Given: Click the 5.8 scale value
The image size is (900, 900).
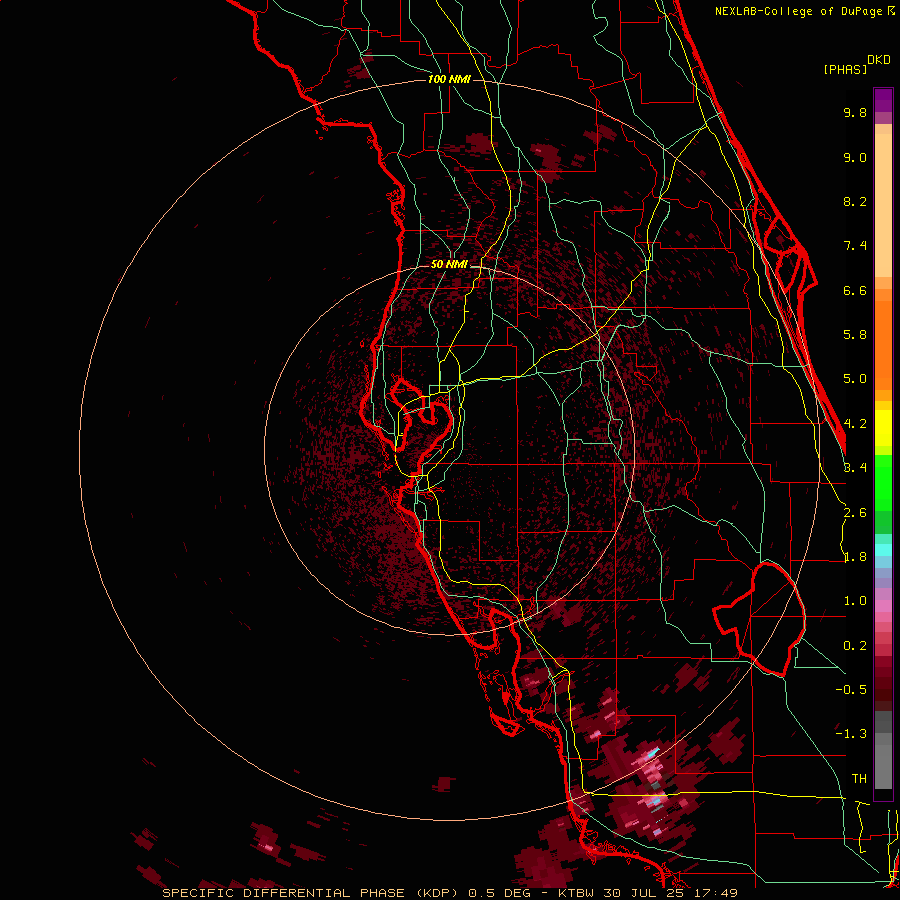Looking at the screenshot, I should 855,335.
